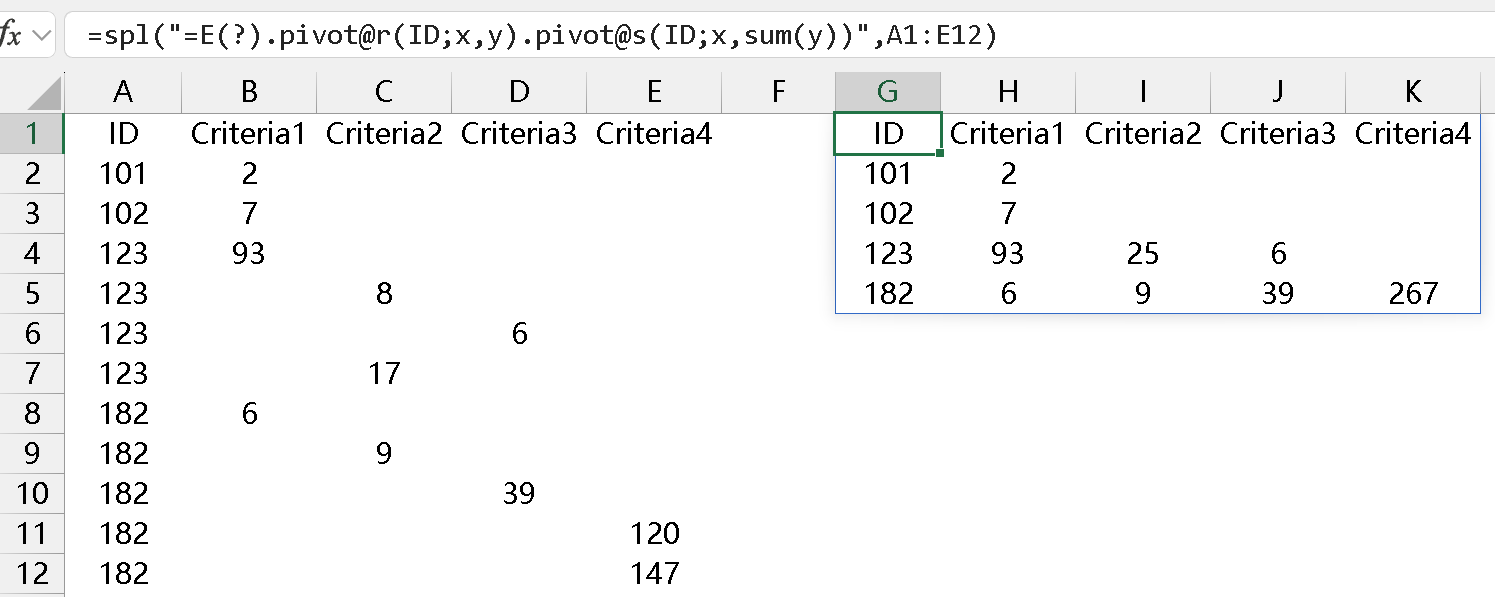Select row 1 header
Screen dimensions: 1495x597
pyautogui.click(x=32, y=133)
